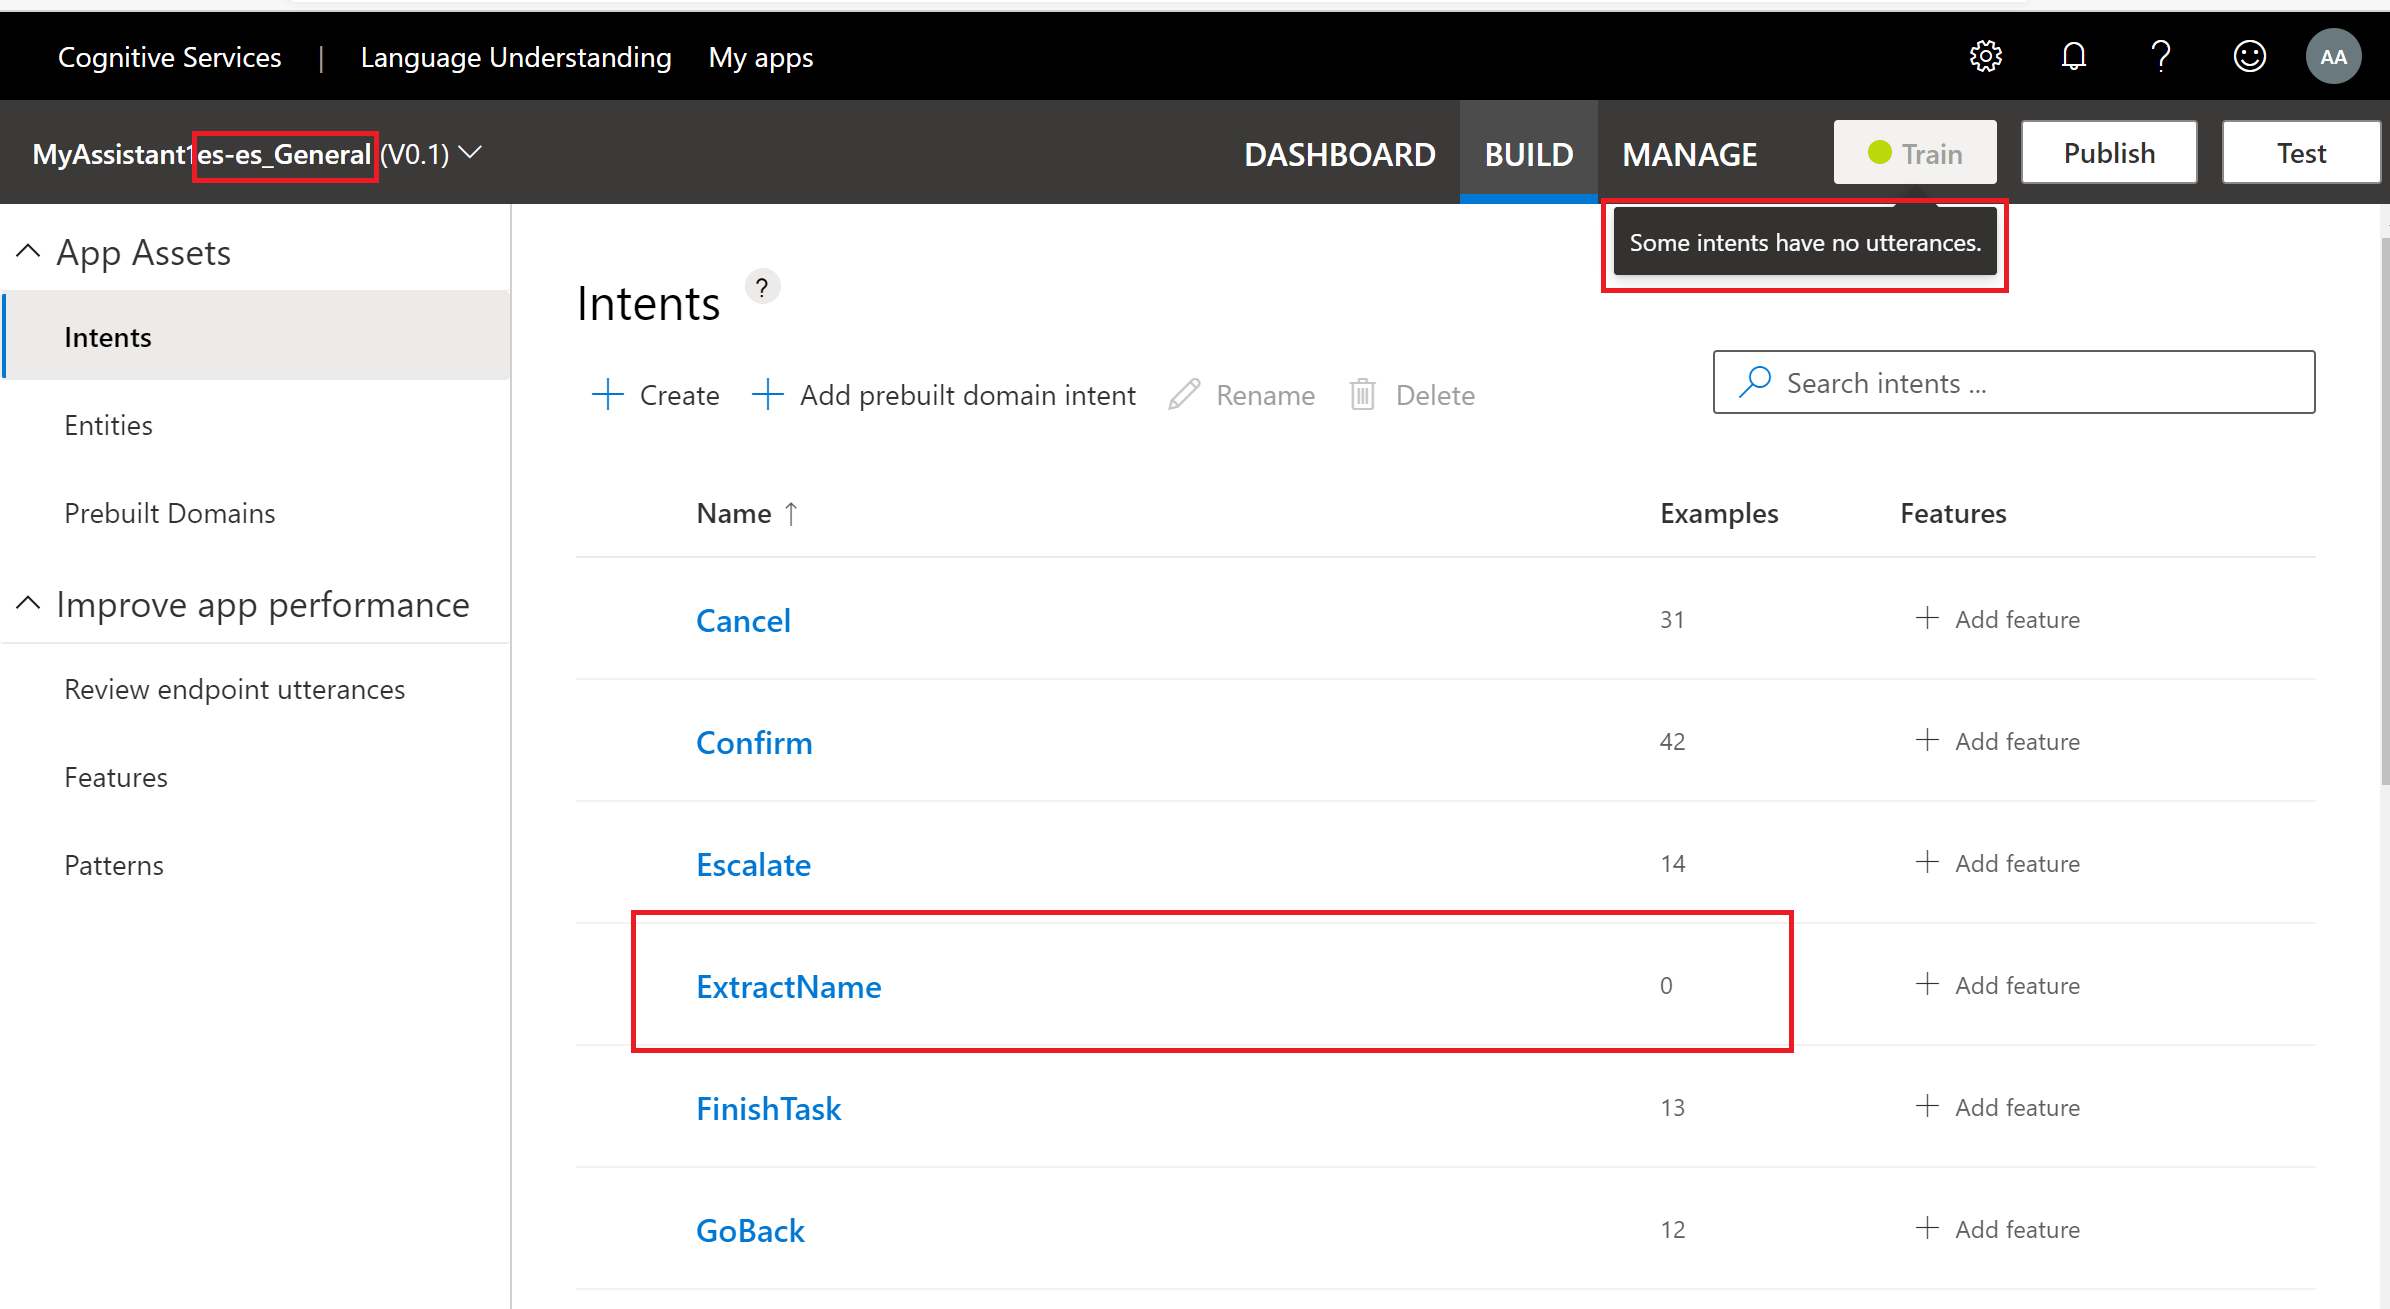The height and width of the screenshot is (1309, 2390).
Task: Select Intents in sidebar
Action: pos(257,336)
